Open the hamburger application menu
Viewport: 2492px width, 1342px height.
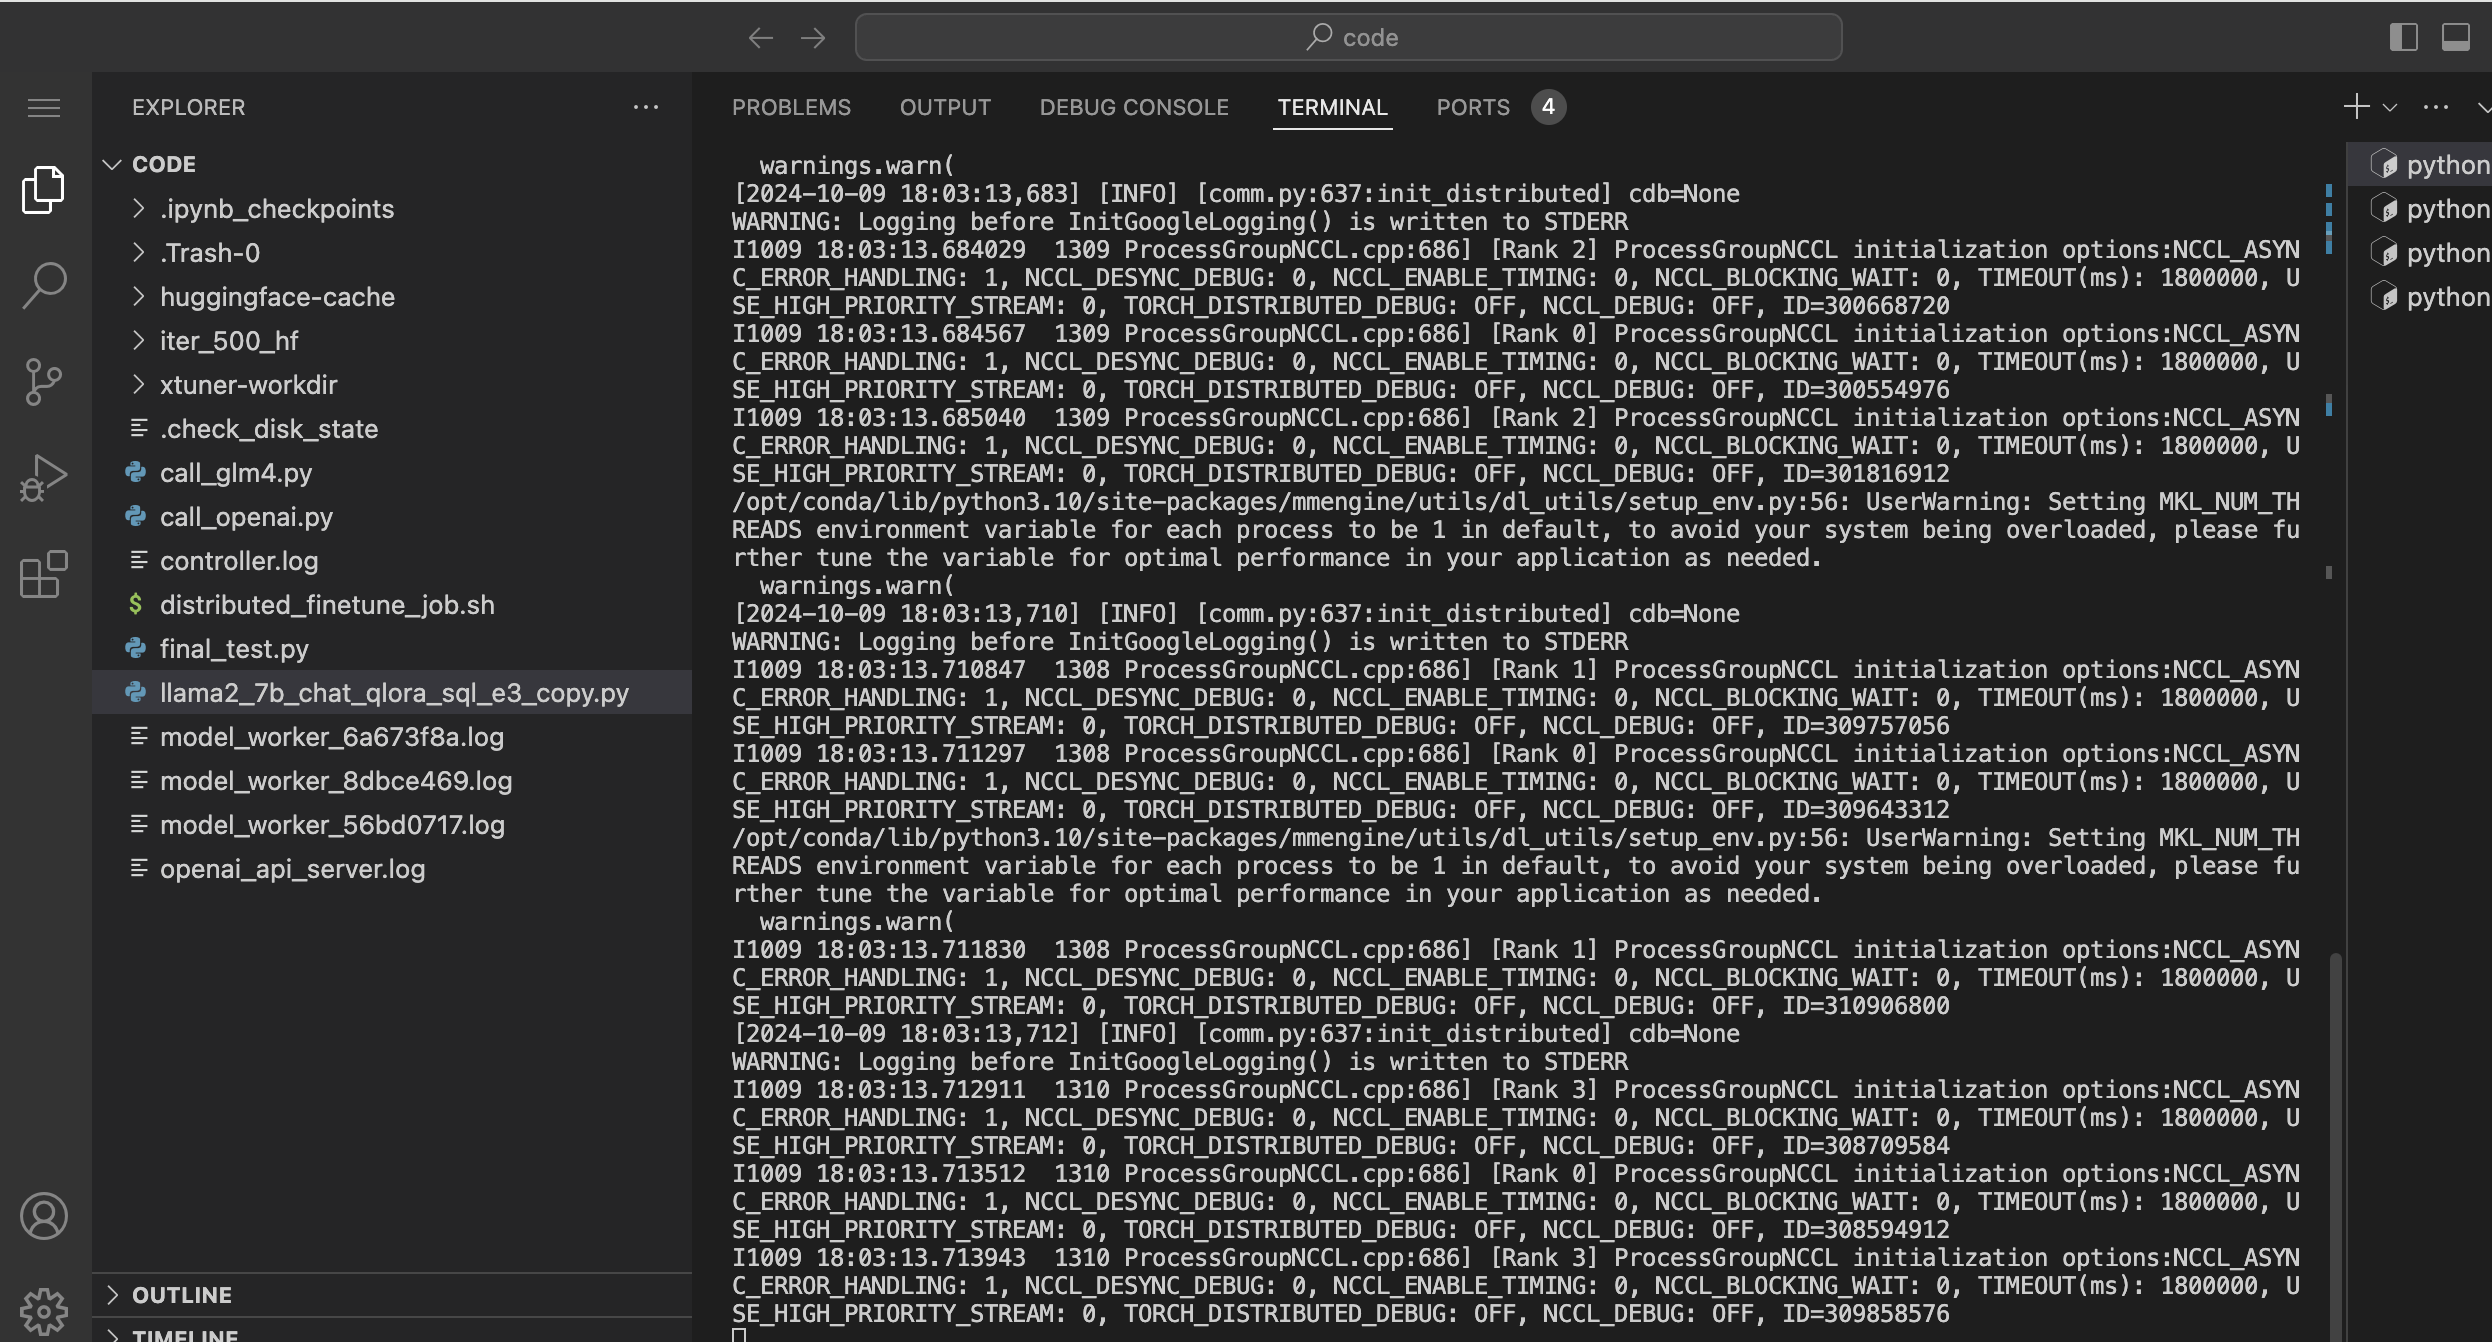click(x=44, y=108)
